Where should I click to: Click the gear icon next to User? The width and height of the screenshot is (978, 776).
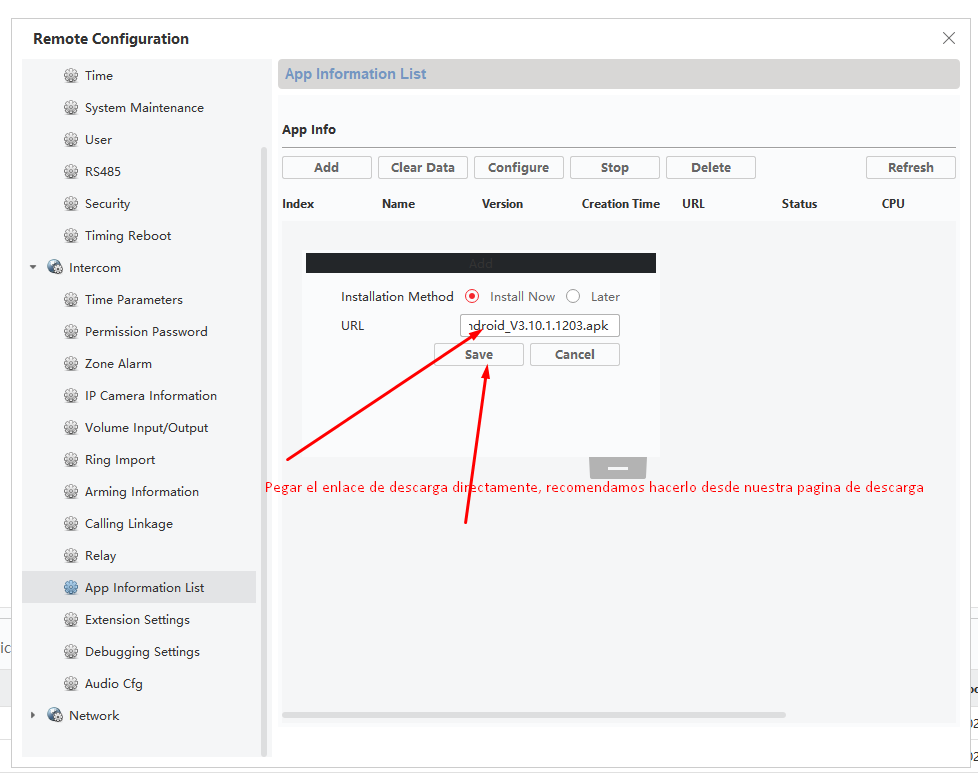click(71, 140)
